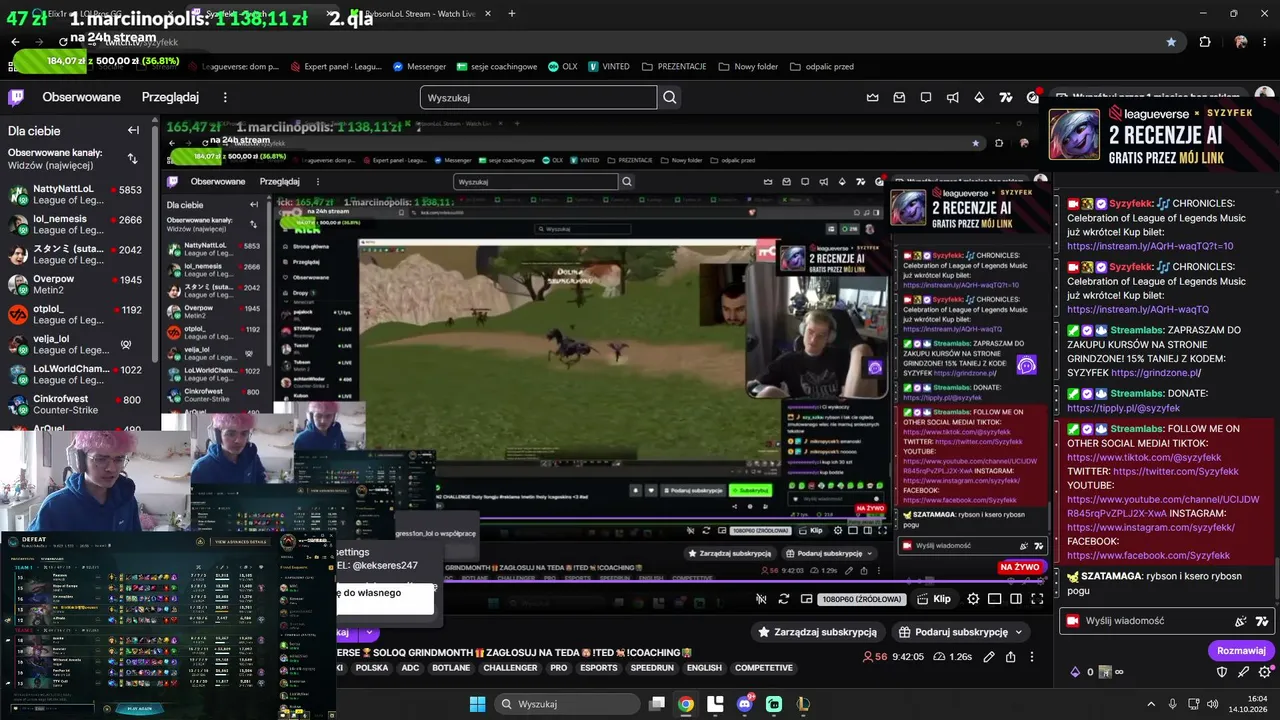Enter fullscreen on the video player
Viewport: 1280px width, 720px height.
pyautogui.click(x=1037, y=599)
